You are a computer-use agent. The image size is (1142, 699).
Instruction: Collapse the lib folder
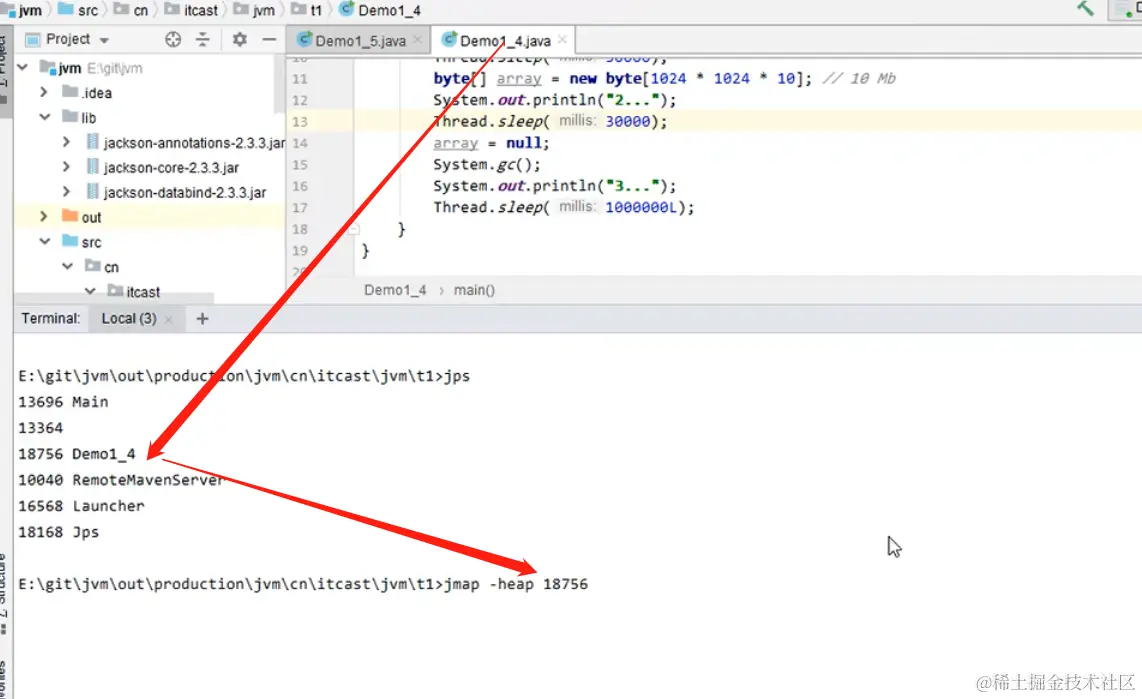(x=44, y=116)
